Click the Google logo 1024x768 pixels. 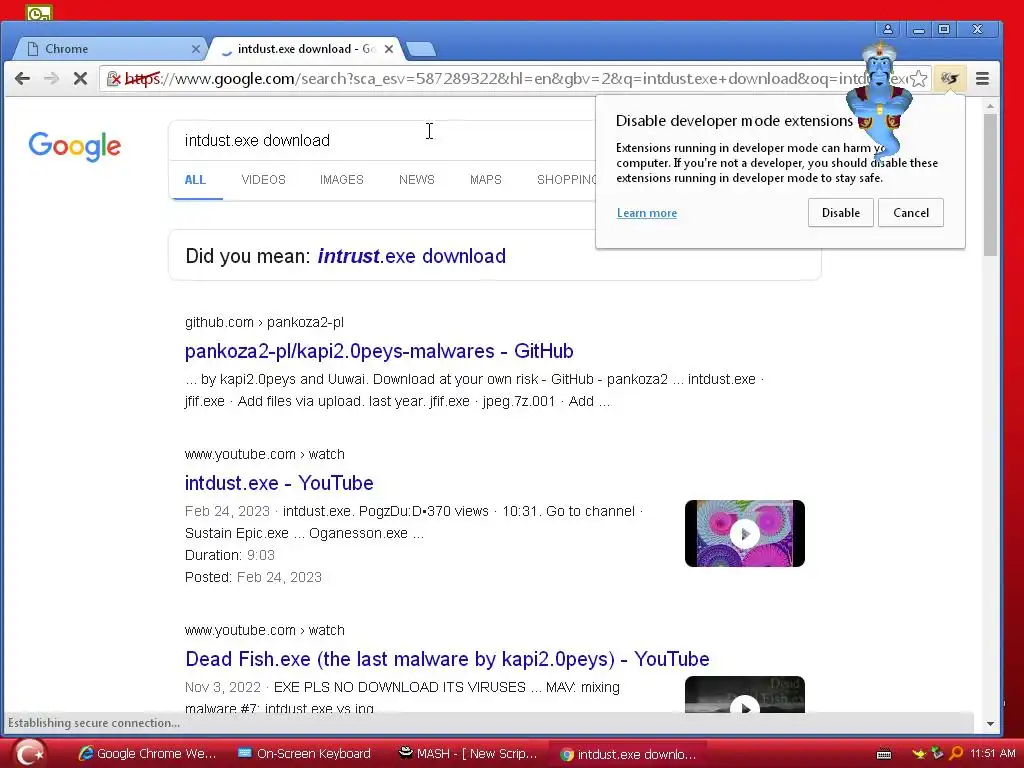point(74,146)
